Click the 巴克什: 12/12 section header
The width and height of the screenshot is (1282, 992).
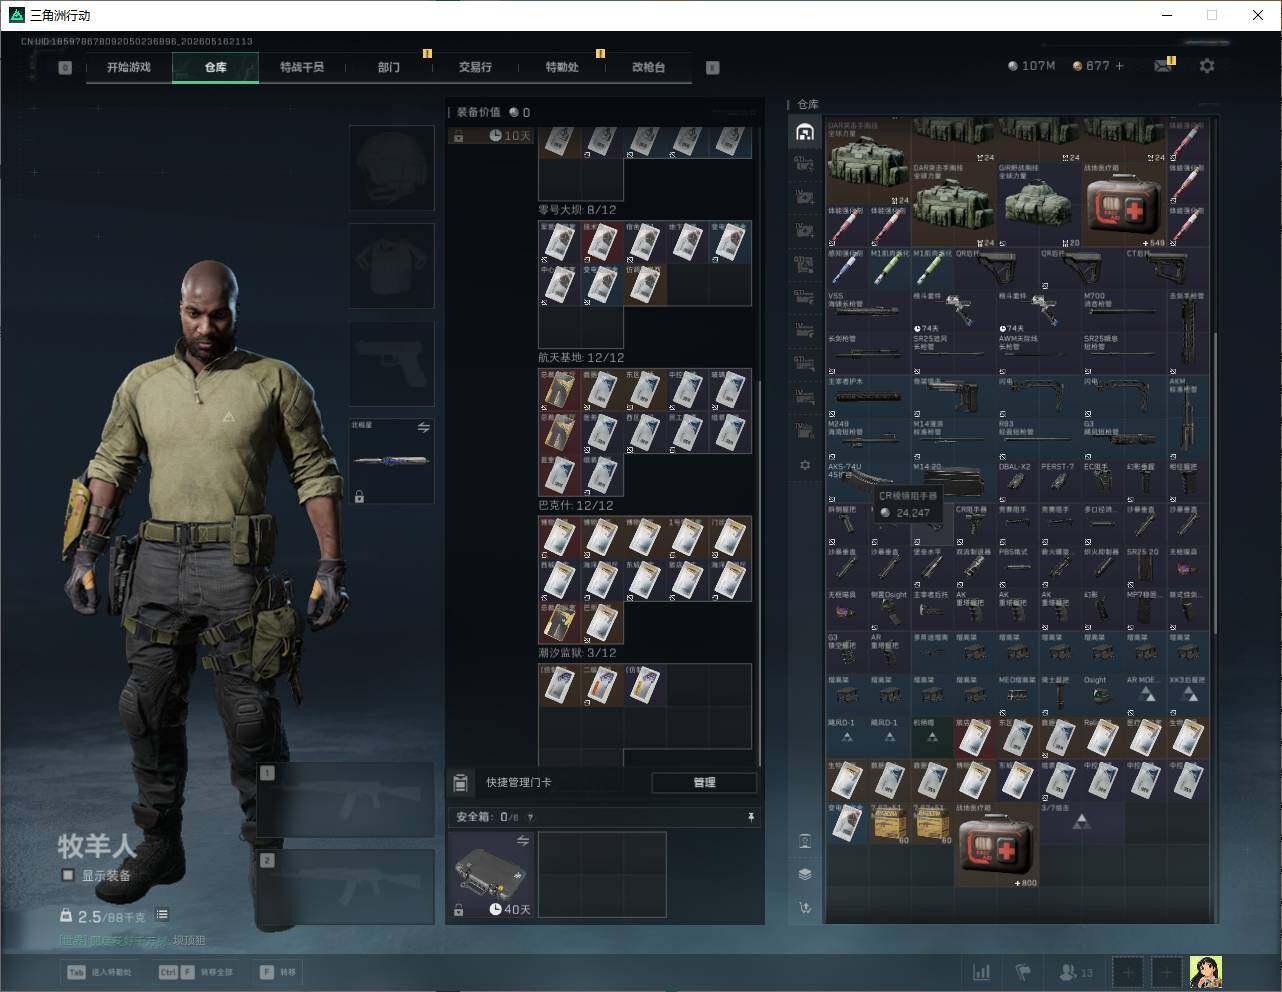click(575, 505)
